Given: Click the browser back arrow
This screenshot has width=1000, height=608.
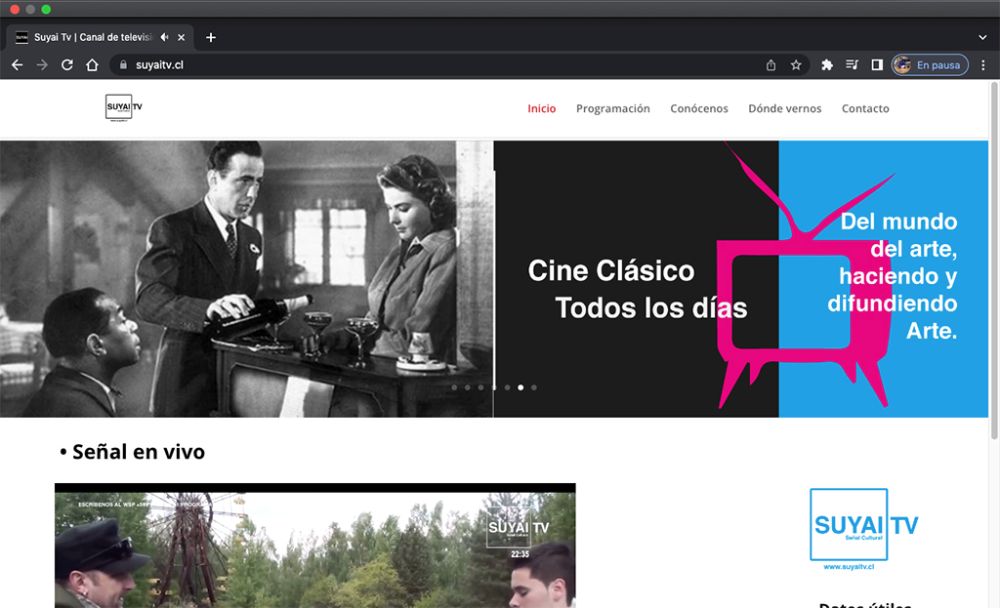Looking at the screenshot, I should 17,65.
